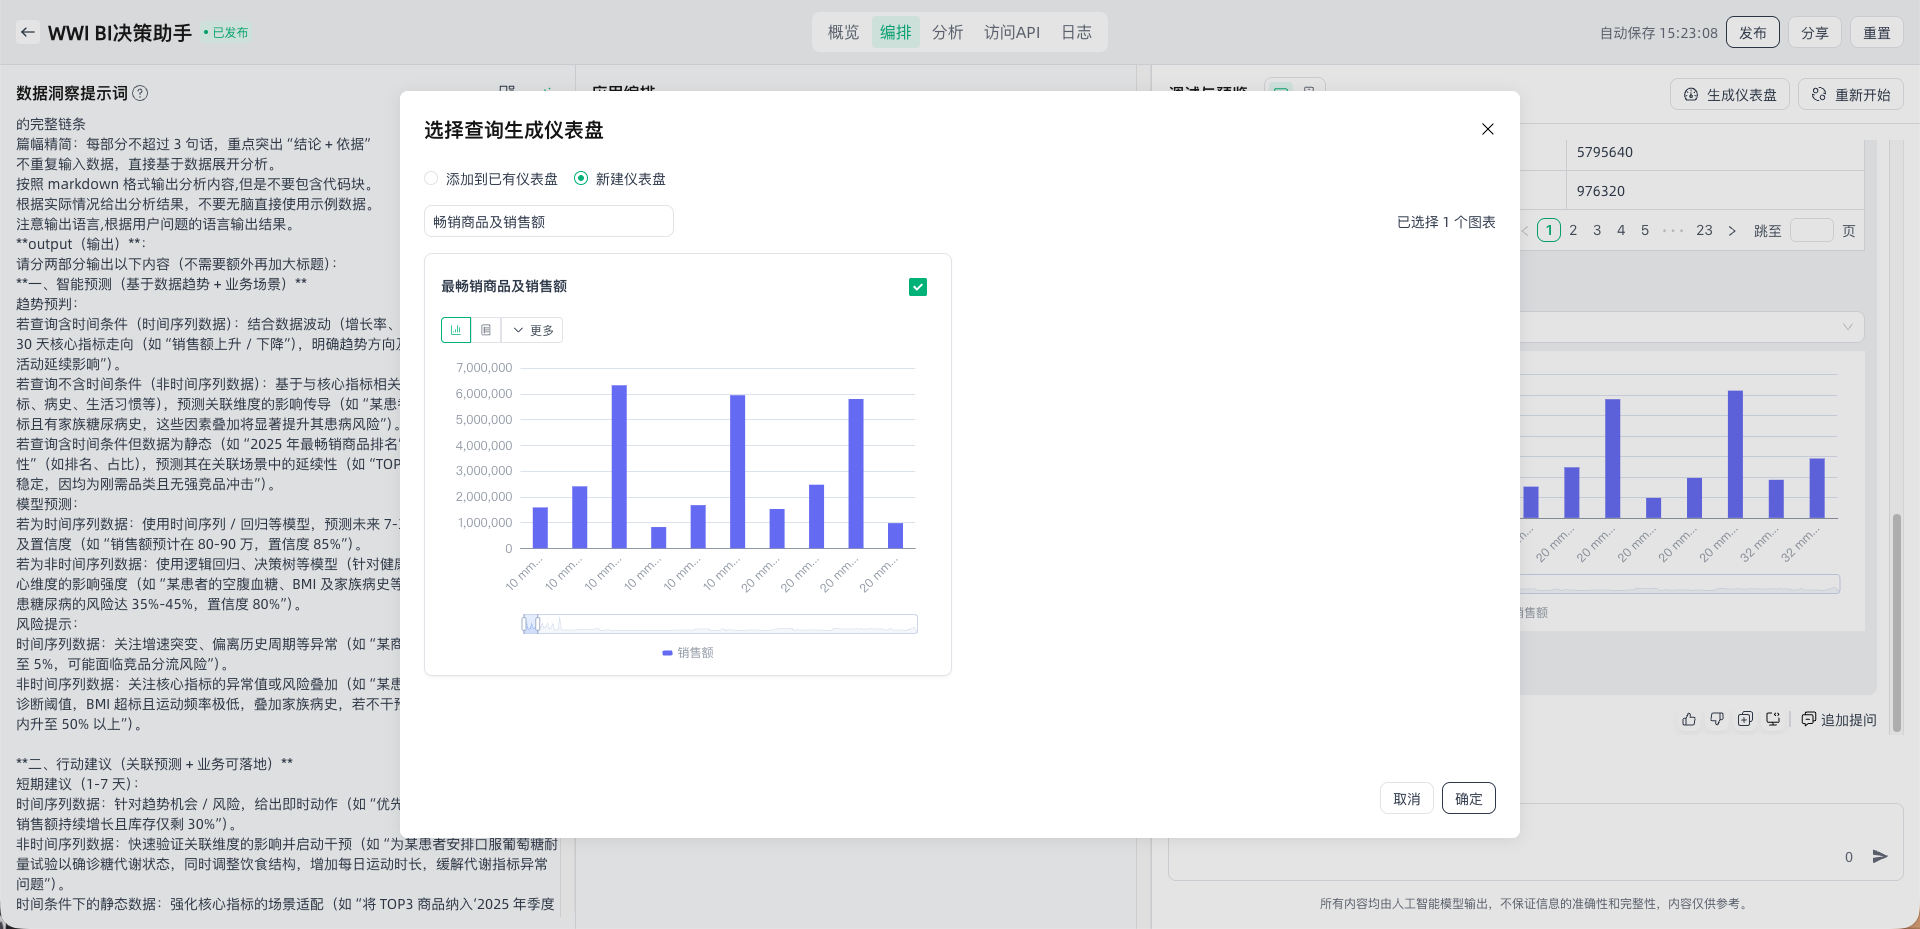Go to next page in pagination
Viewport: 1920px width, 929px height.
[x=1732, y=231]
